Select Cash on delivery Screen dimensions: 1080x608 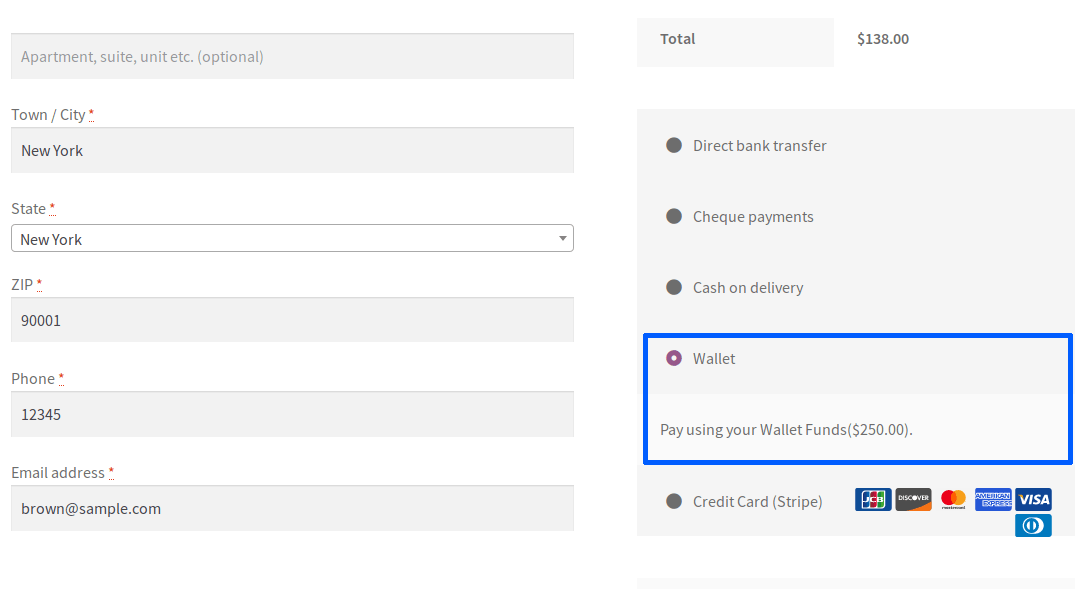click(674, 287)
